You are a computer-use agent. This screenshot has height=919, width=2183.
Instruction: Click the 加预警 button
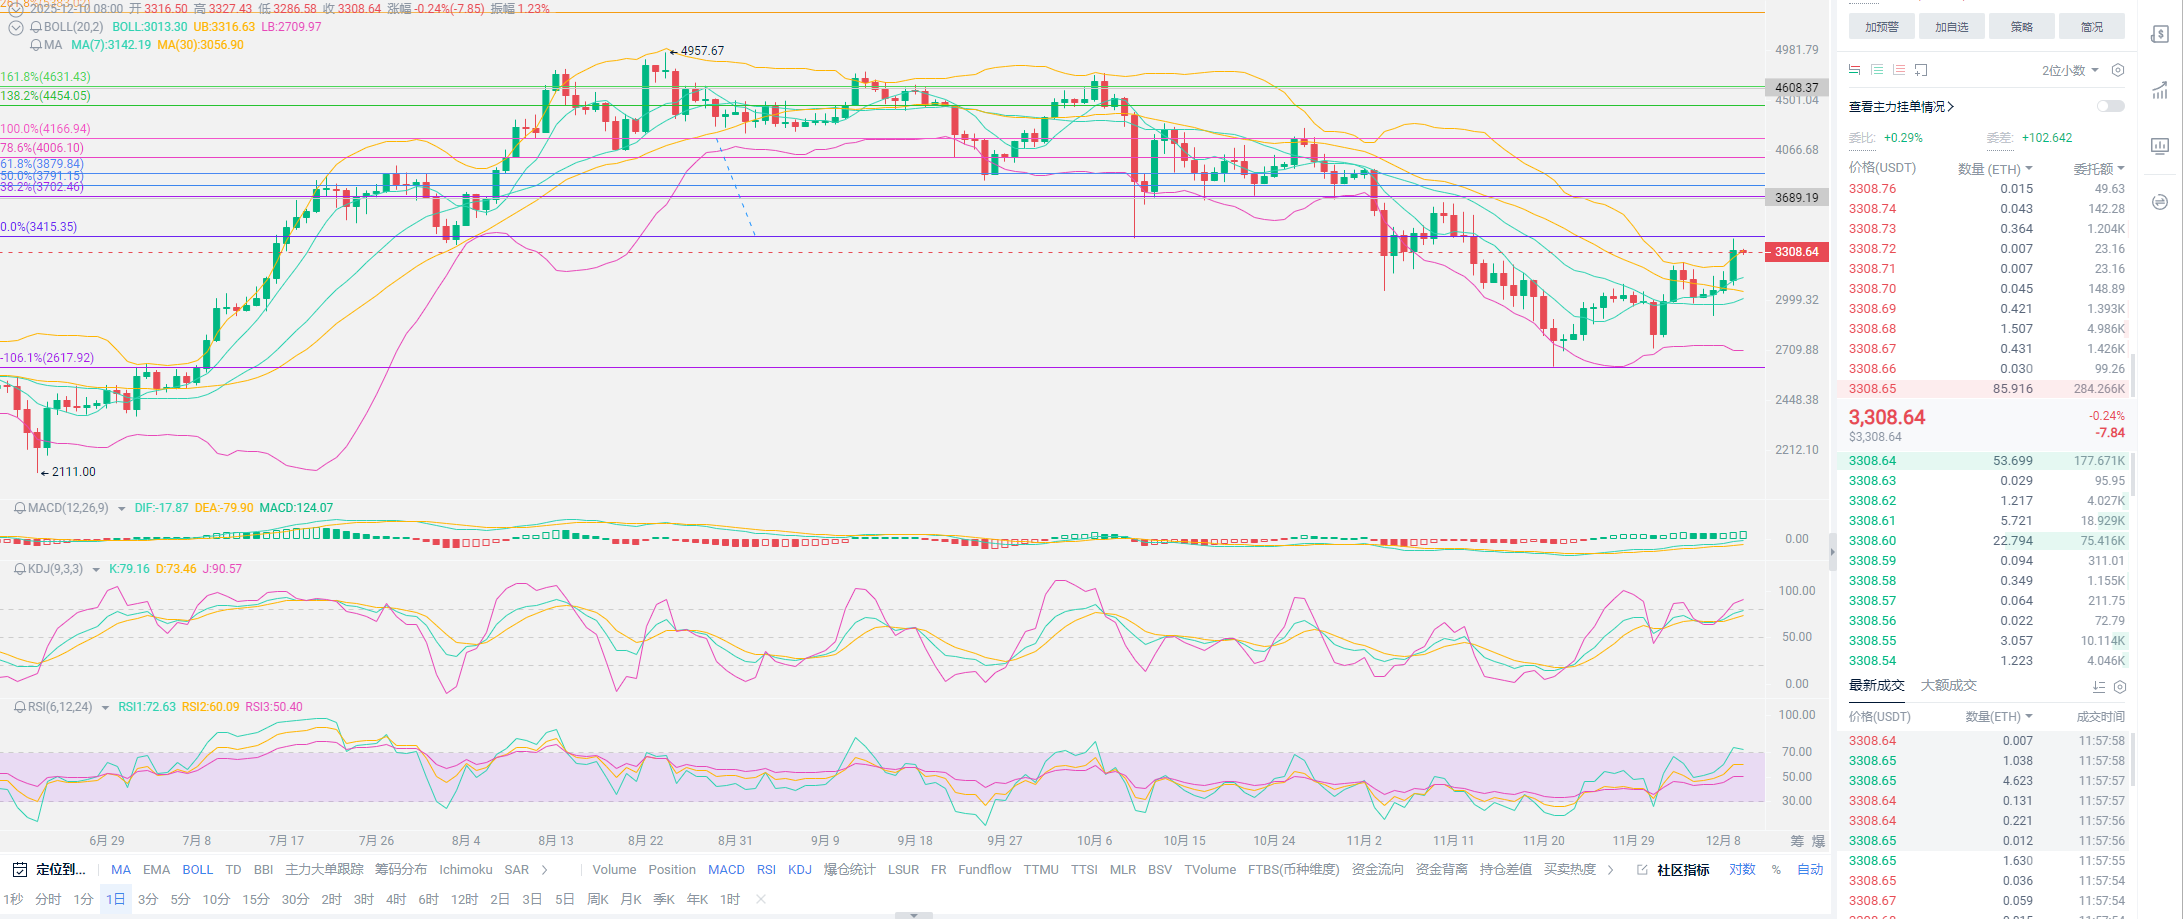(x=1881, y=27)
